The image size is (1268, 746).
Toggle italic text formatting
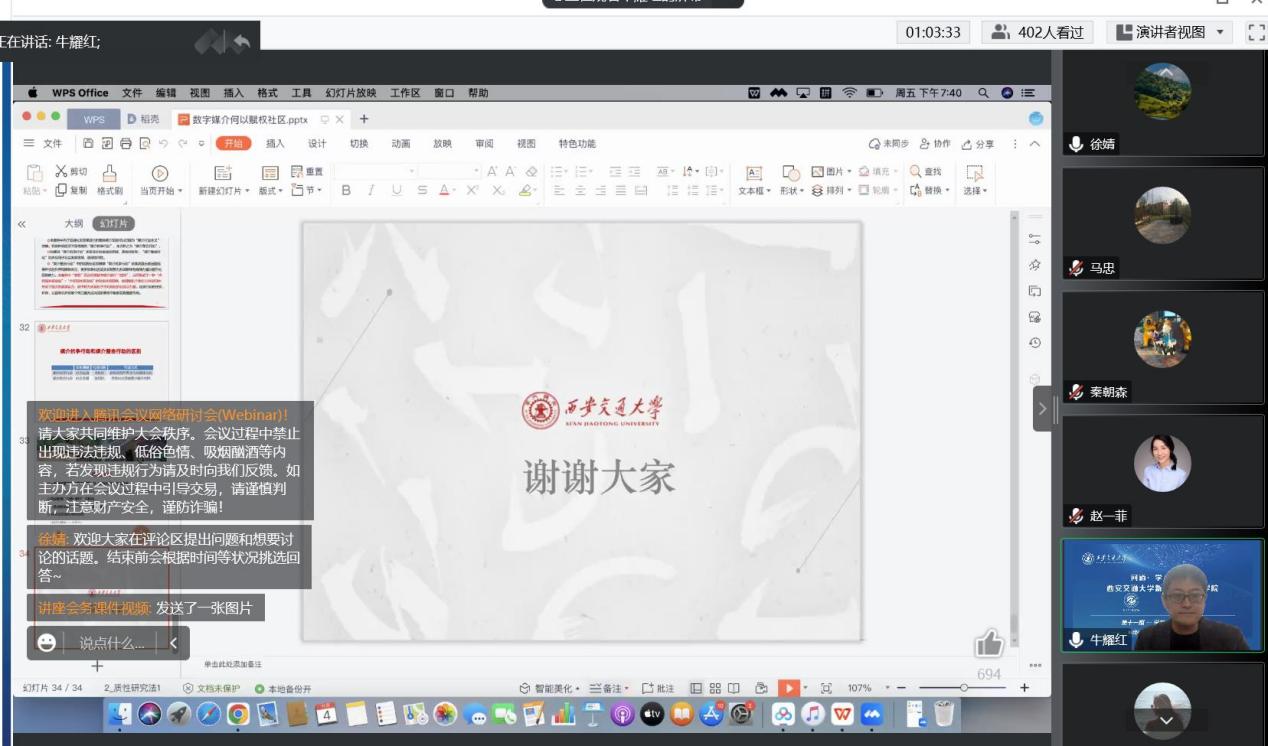[x=371, y=191]
